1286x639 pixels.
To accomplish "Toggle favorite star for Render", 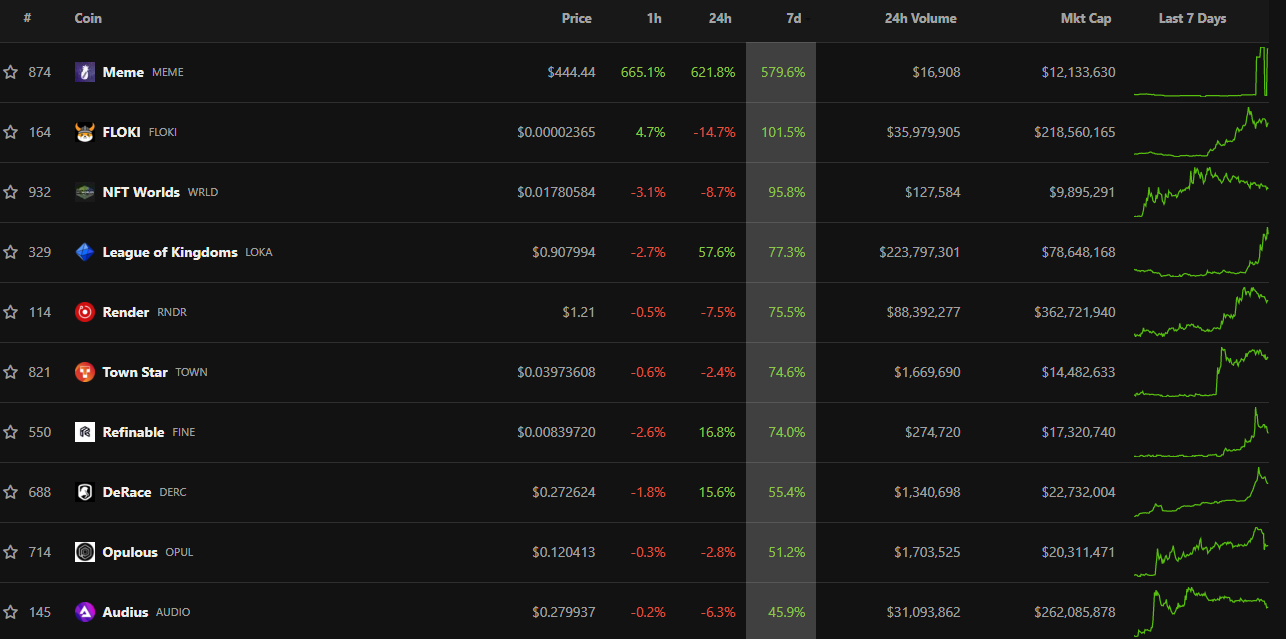I will (10, 312).
